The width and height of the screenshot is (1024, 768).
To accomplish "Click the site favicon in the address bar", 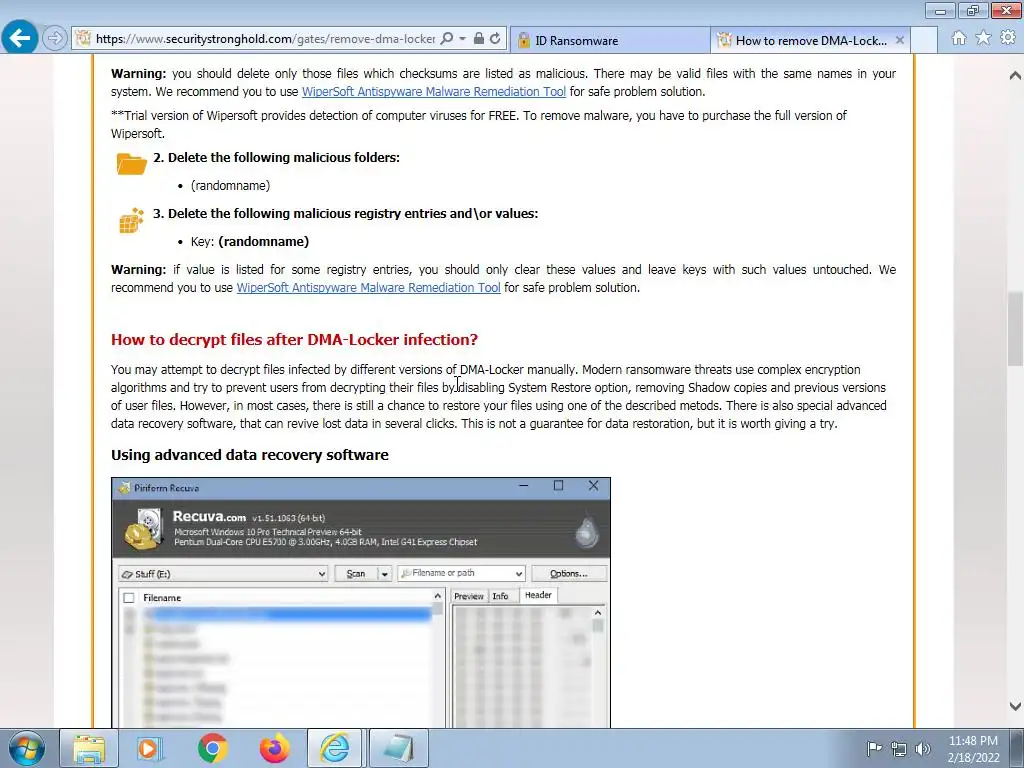I will 83,39.
